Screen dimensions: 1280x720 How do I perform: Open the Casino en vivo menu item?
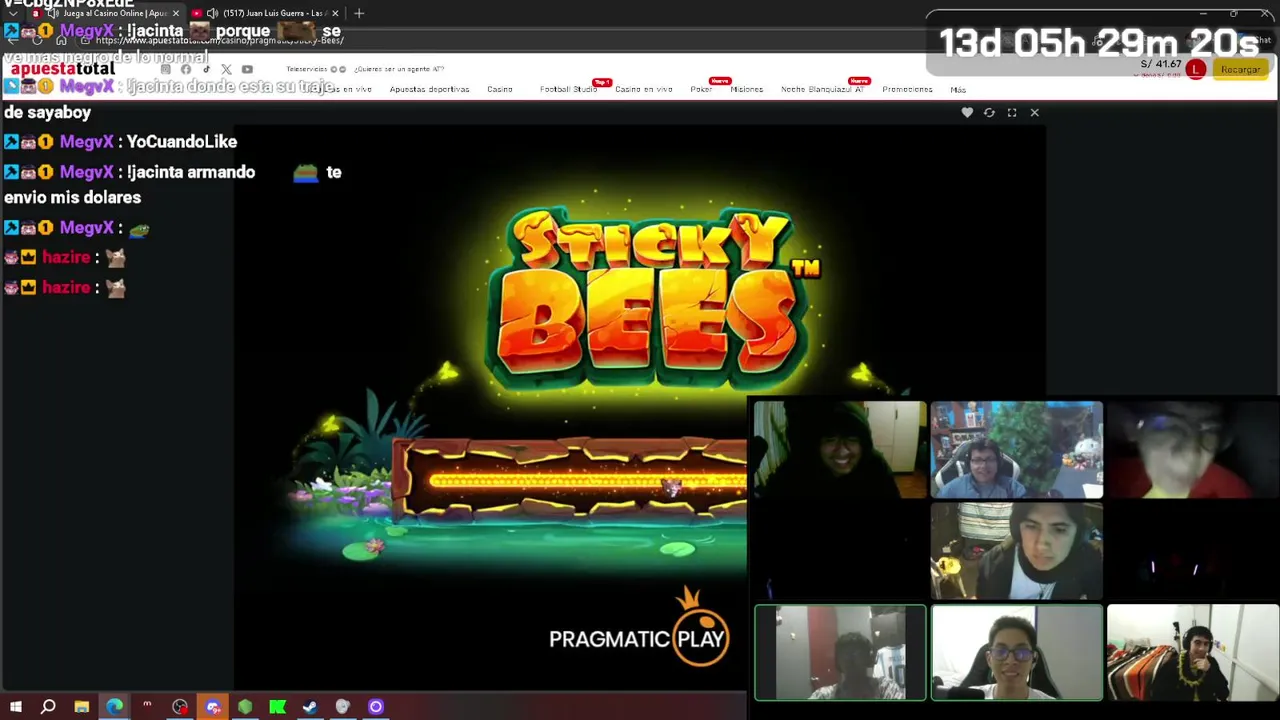[644, 89]
